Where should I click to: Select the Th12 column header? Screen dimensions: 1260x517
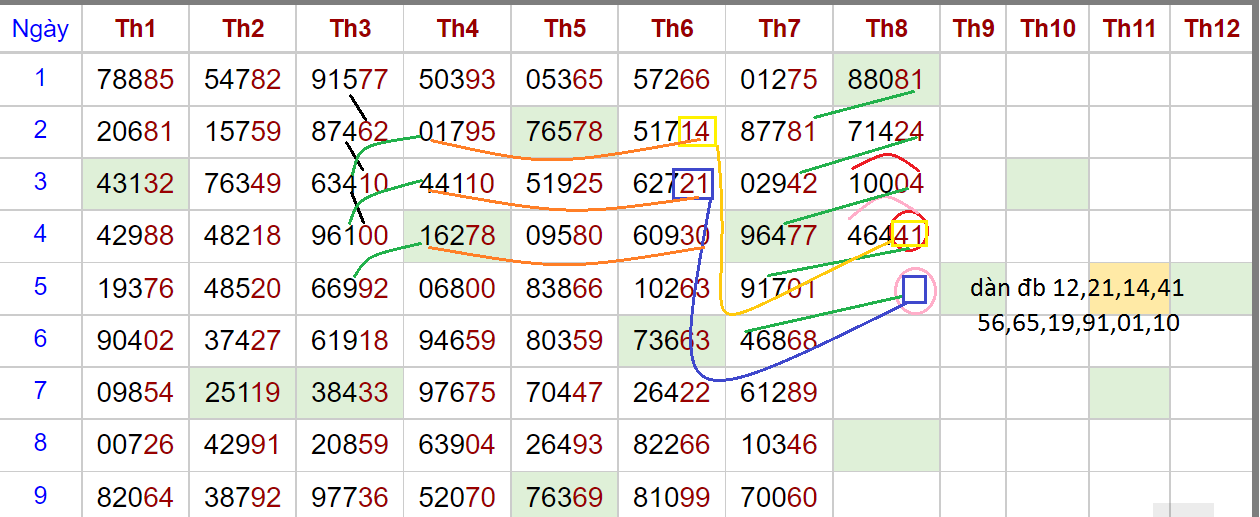[1212, 29]
